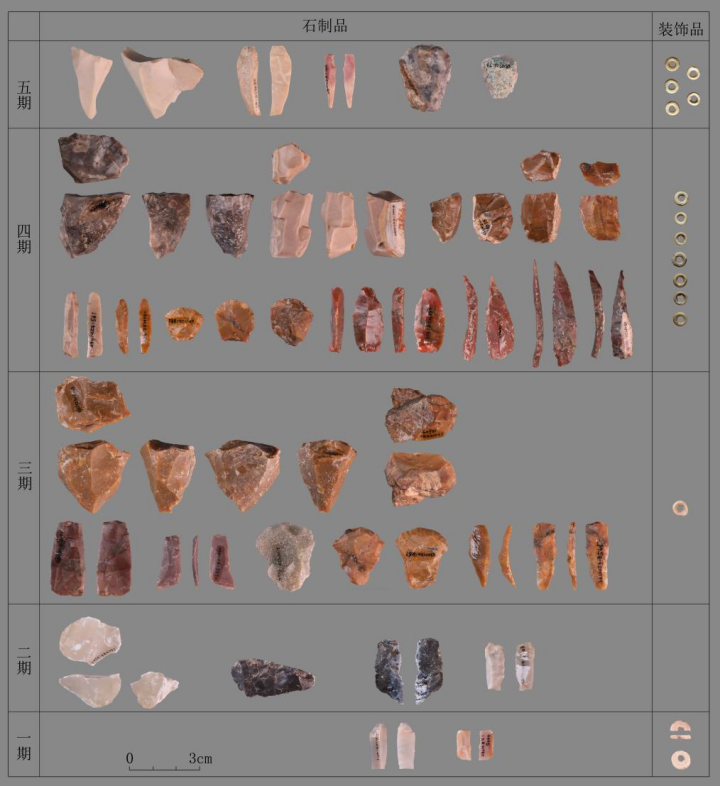Click the lone pink flake atop 四期
Viewport: 720px width, 786px height.
point(290,163)
